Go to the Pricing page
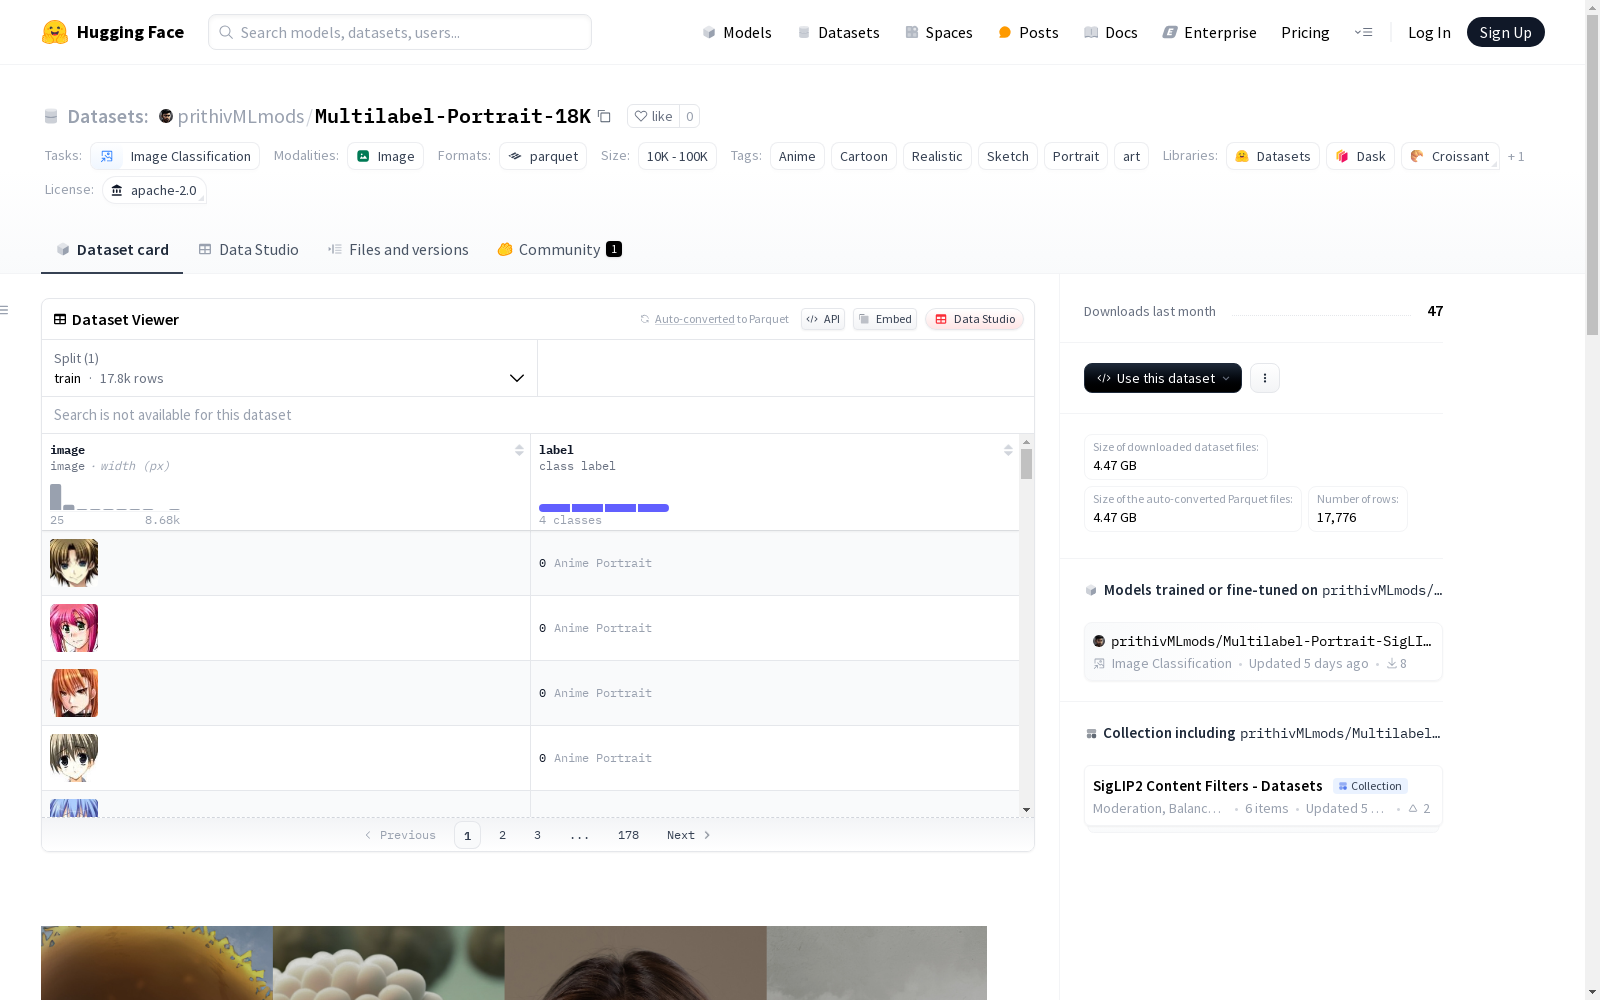The width and height of the screenshot is (1600, 1000). (x=1305, y=32)
